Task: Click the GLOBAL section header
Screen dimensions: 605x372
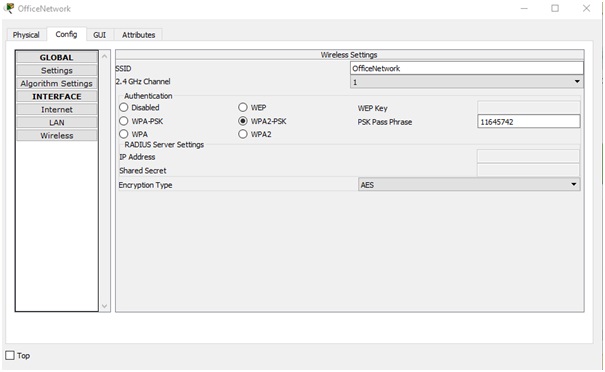Action: pos(57,57)
